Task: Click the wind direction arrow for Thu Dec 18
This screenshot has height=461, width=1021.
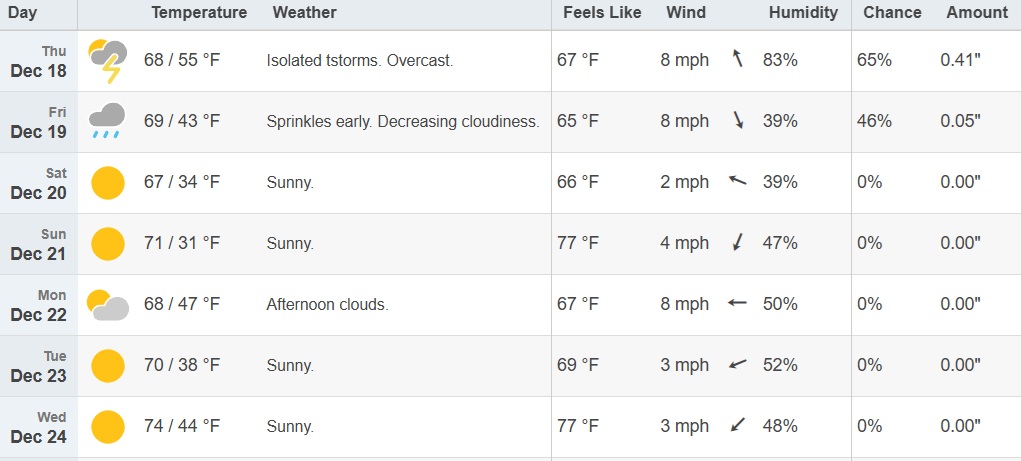Action: tap(738, 60)
